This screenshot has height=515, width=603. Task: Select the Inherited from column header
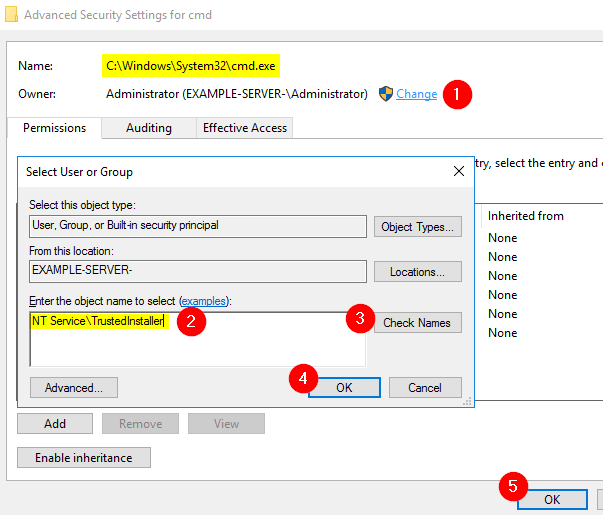[526, 216]
